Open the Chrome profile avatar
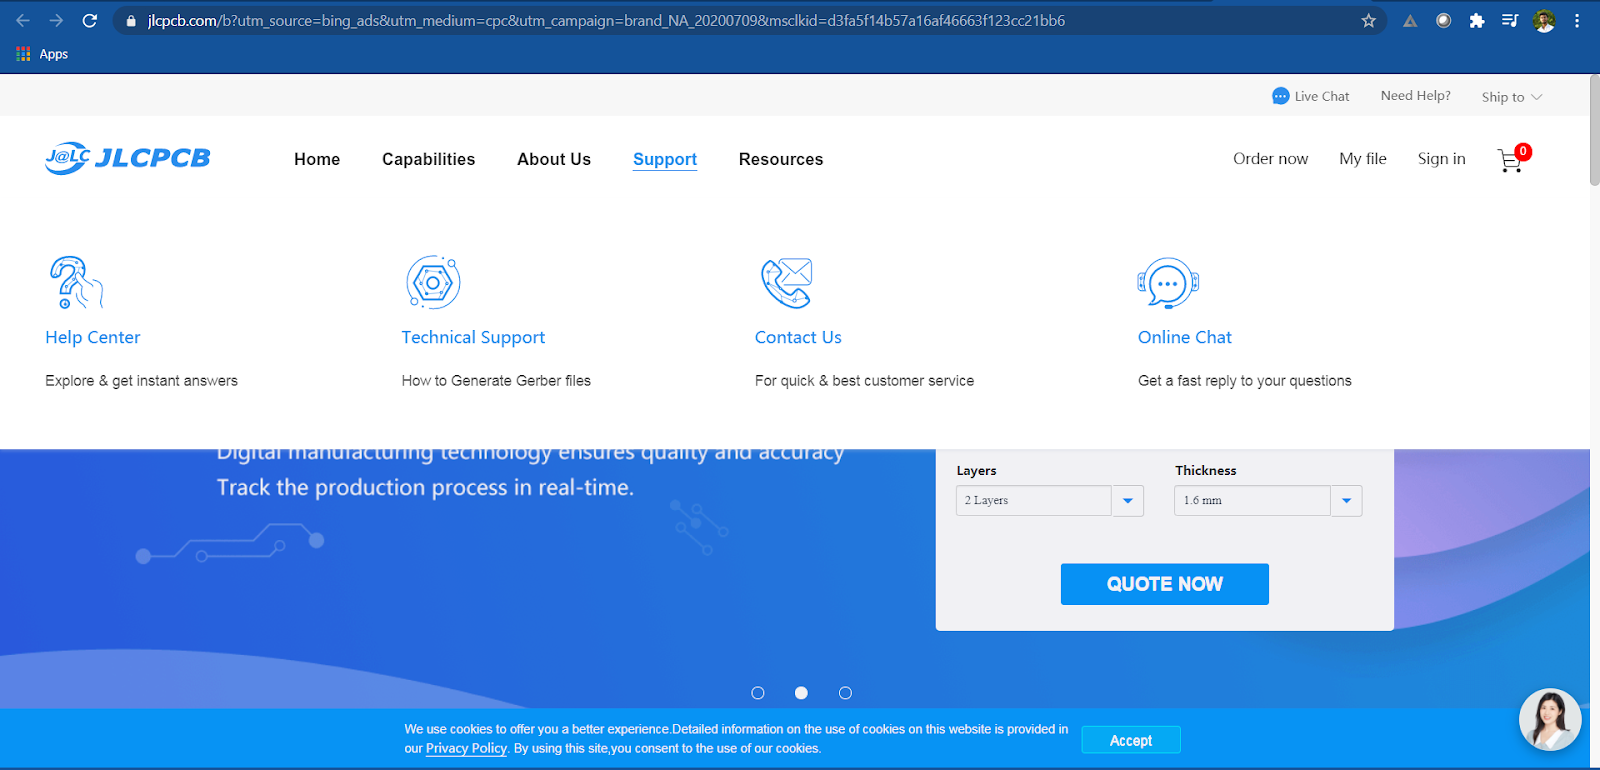This screenshot has width=1600, height=770. click(1544, 21)
